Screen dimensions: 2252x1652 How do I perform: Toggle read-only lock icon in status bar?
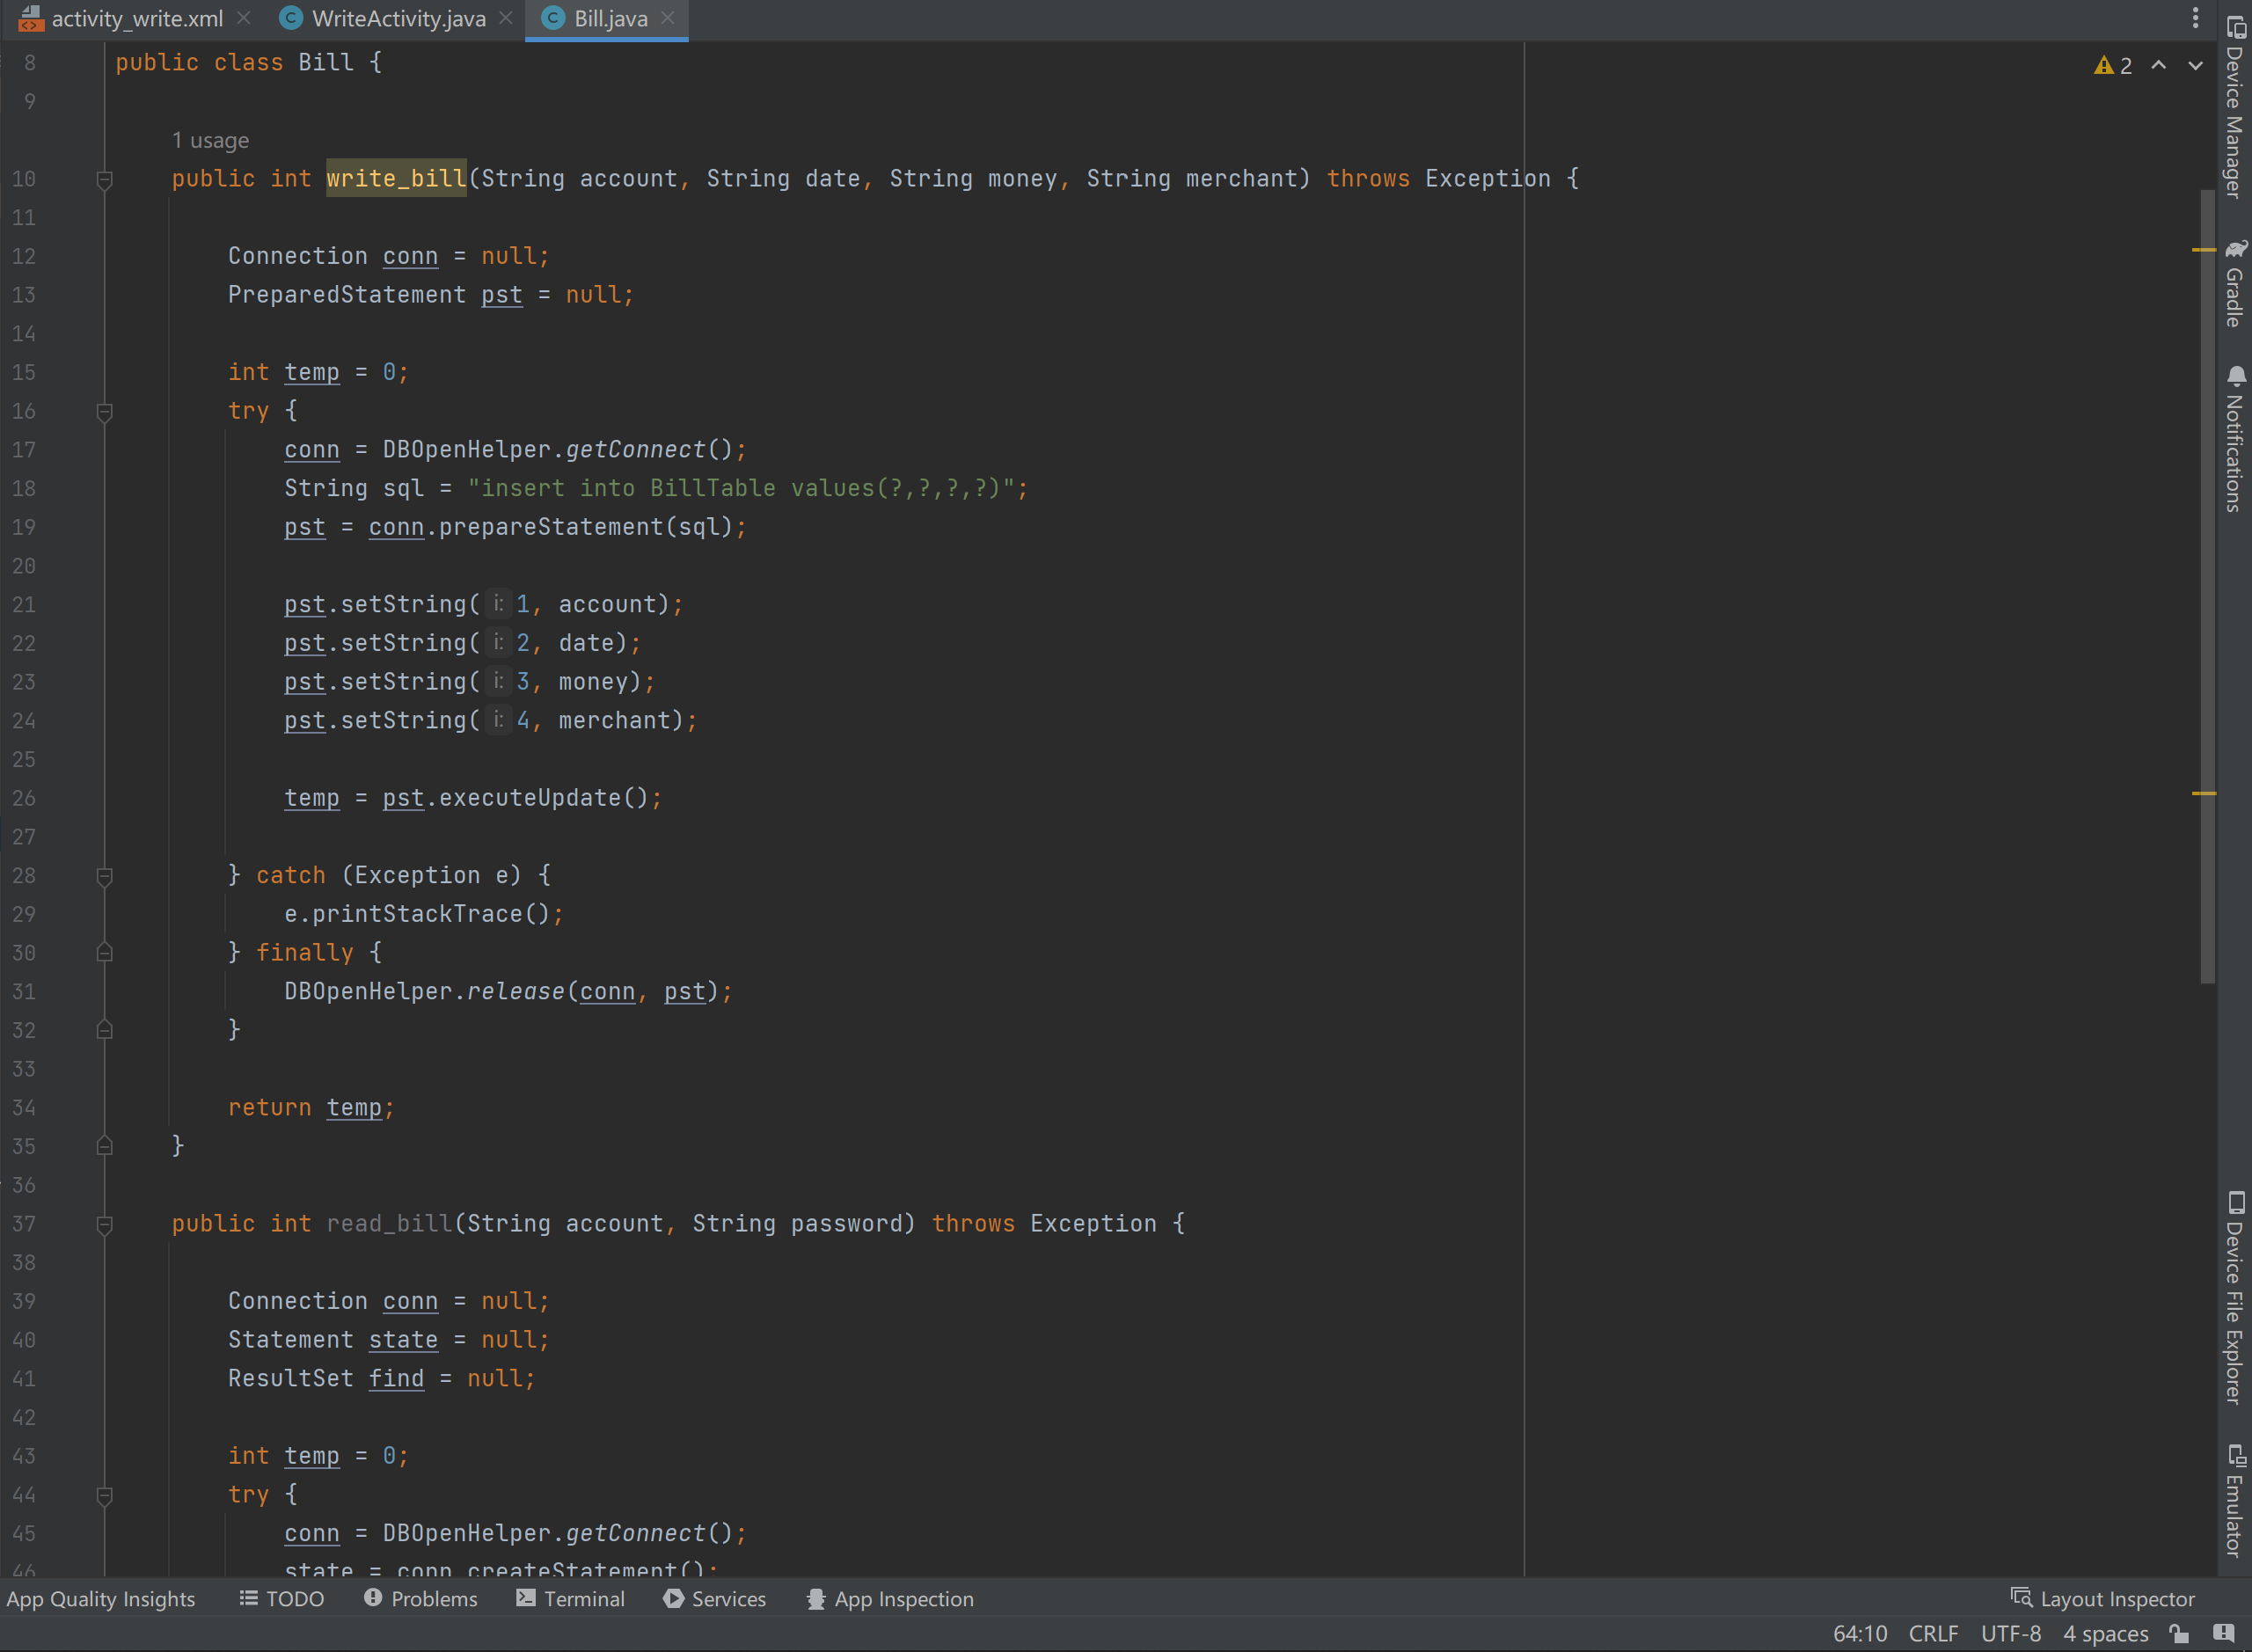pyautogui.click(x=2180, y=1634)
